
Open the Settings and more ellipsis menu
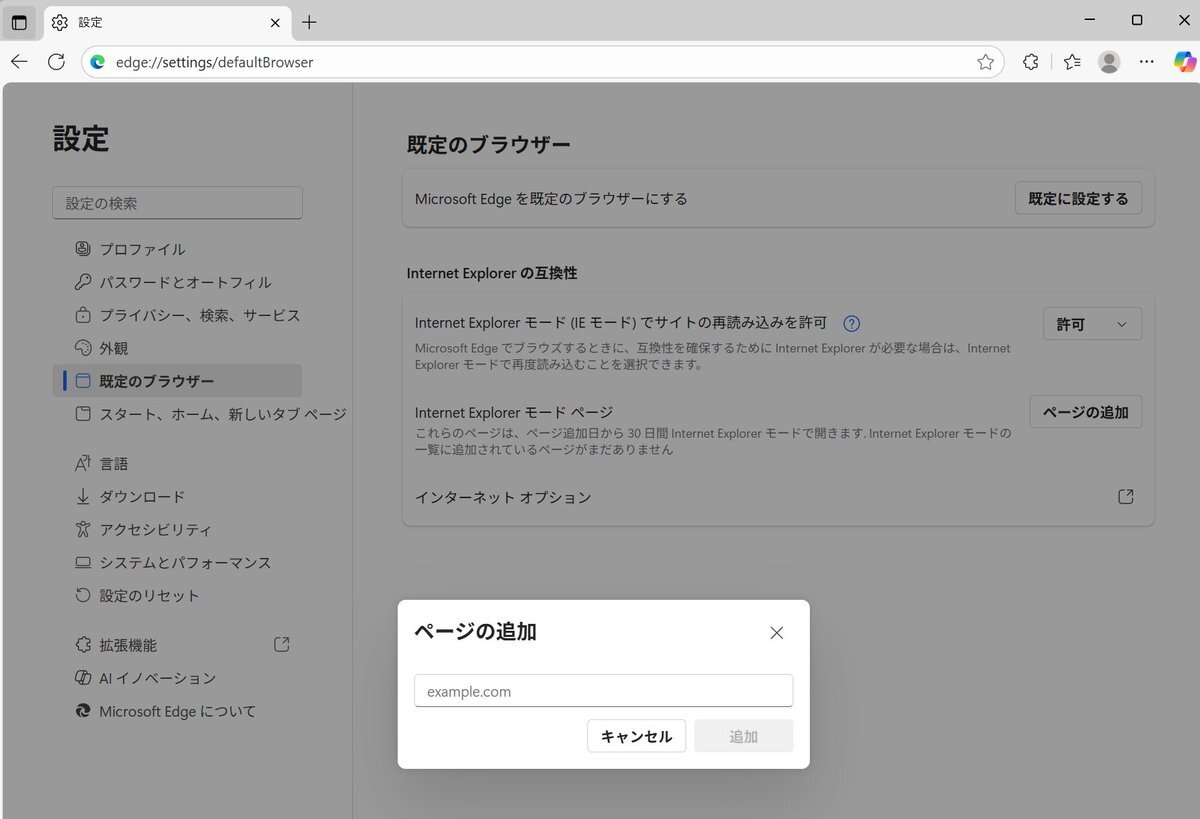click(1147, 62)
